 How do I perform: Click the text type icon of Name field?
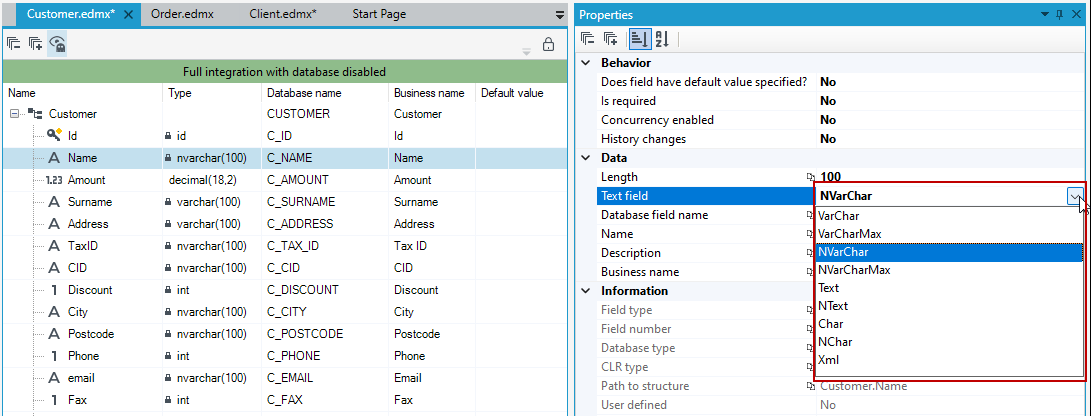click(x=54, y=158)
